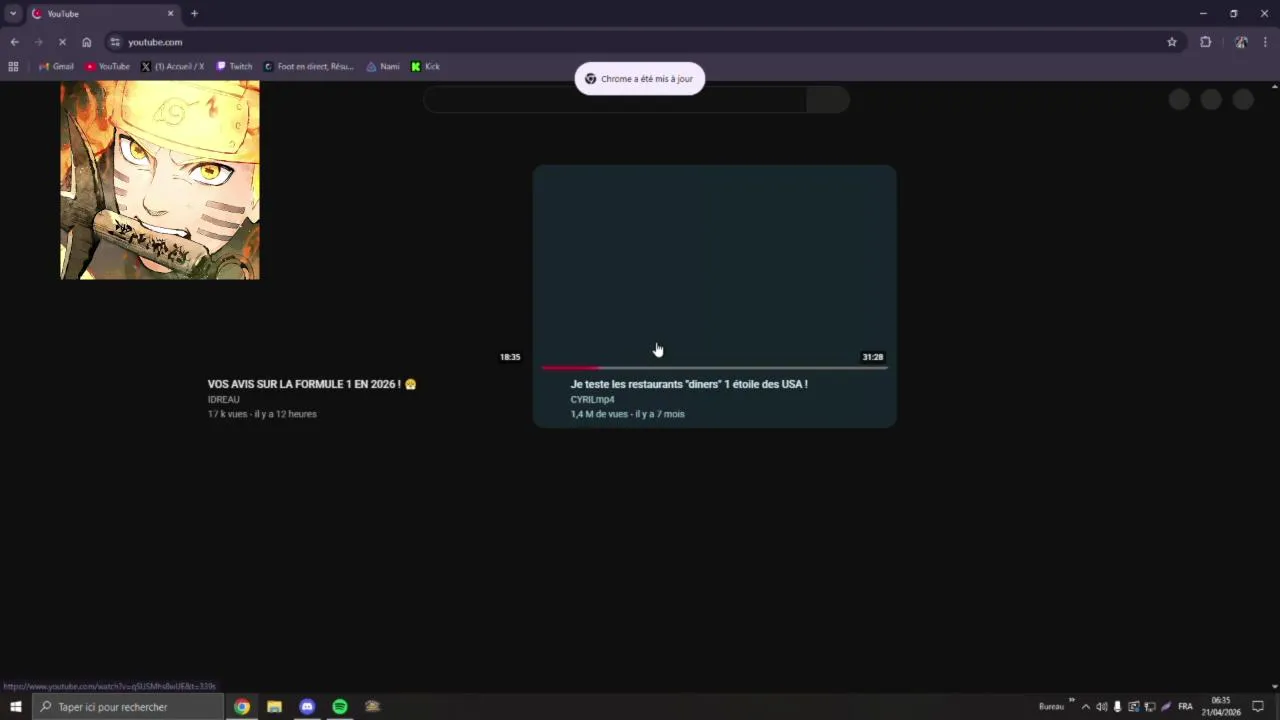Click the YouTube search box placeholder

click(615, 99)
